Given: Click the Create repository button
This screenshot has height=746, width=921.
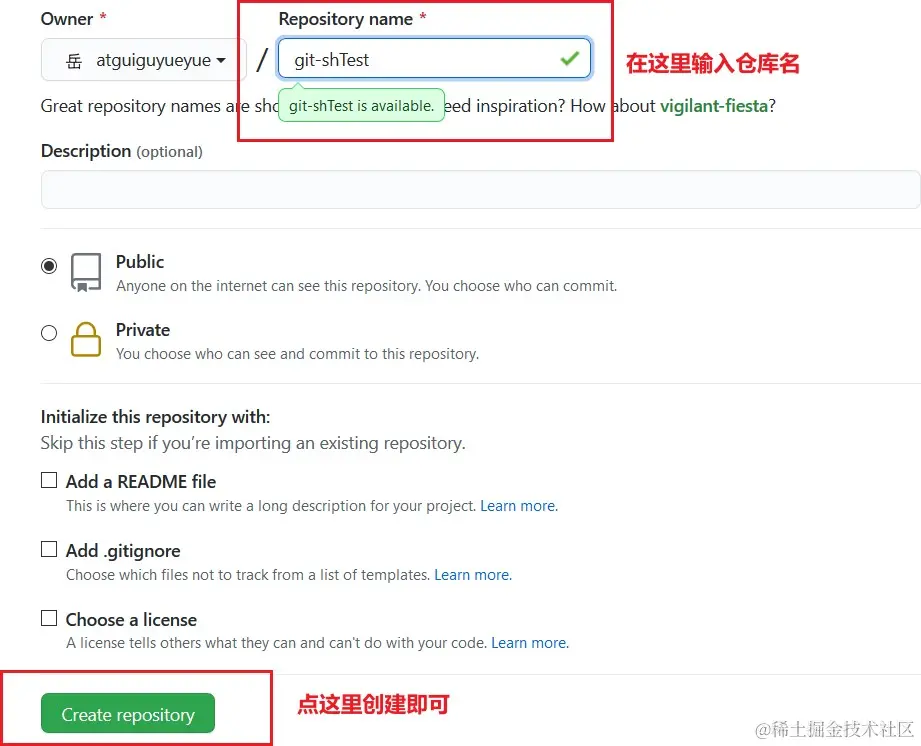Looking at the screenshot, I should coord(128,714).
